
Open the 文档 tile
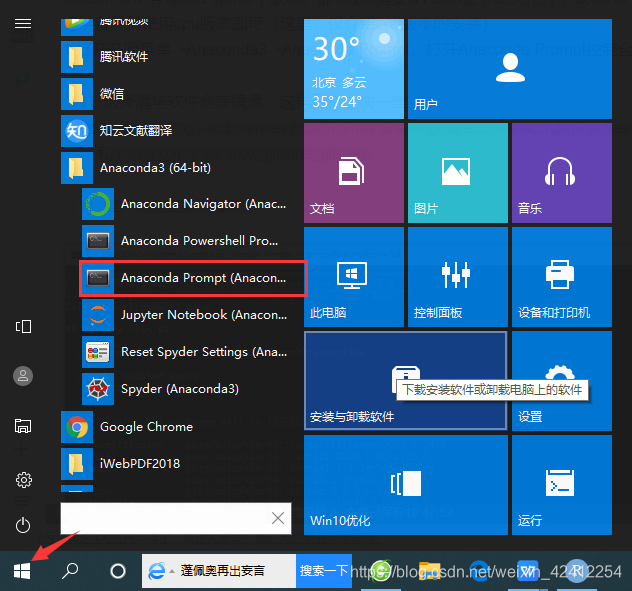[x=354, y=173]
